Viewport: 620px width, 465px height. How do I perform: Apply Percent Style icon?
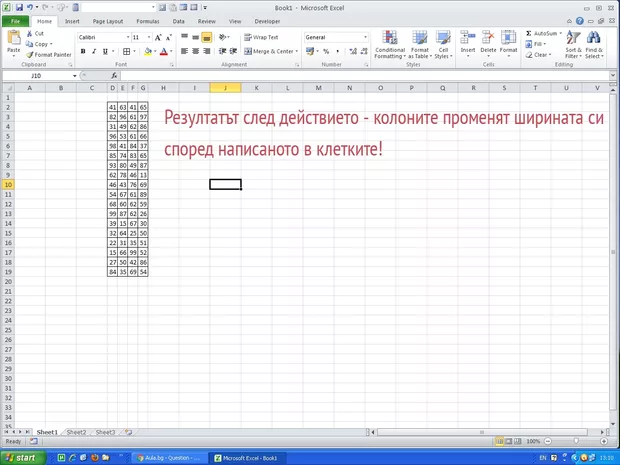point(326,51)
